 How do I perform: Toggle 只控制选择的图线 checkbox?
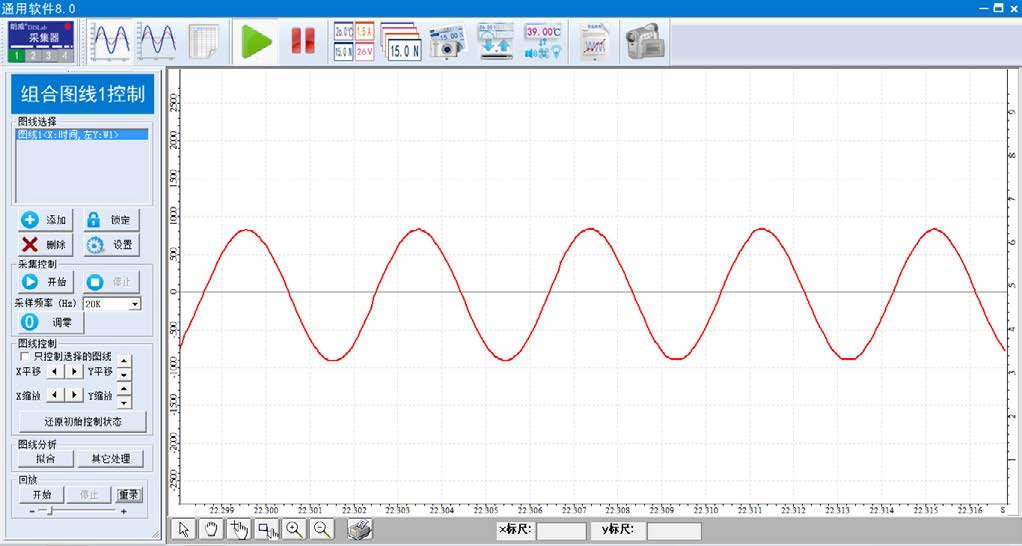pyautogui.click(x=25, y=356)
